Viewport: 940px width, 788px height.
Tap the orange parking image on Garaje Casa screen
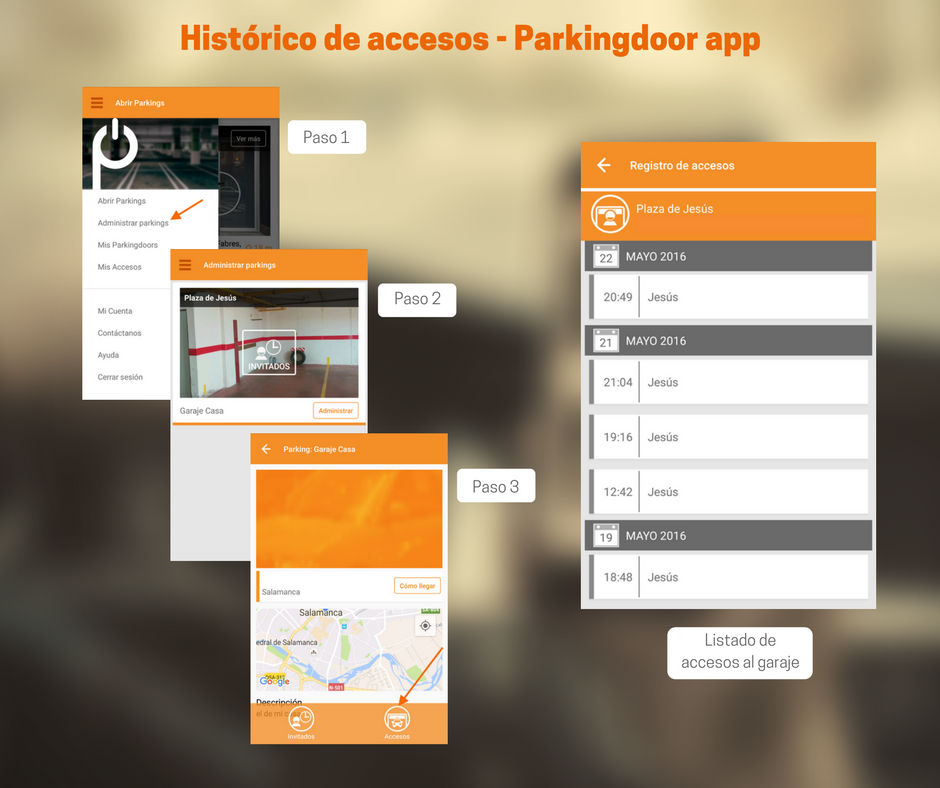(349, 519)
